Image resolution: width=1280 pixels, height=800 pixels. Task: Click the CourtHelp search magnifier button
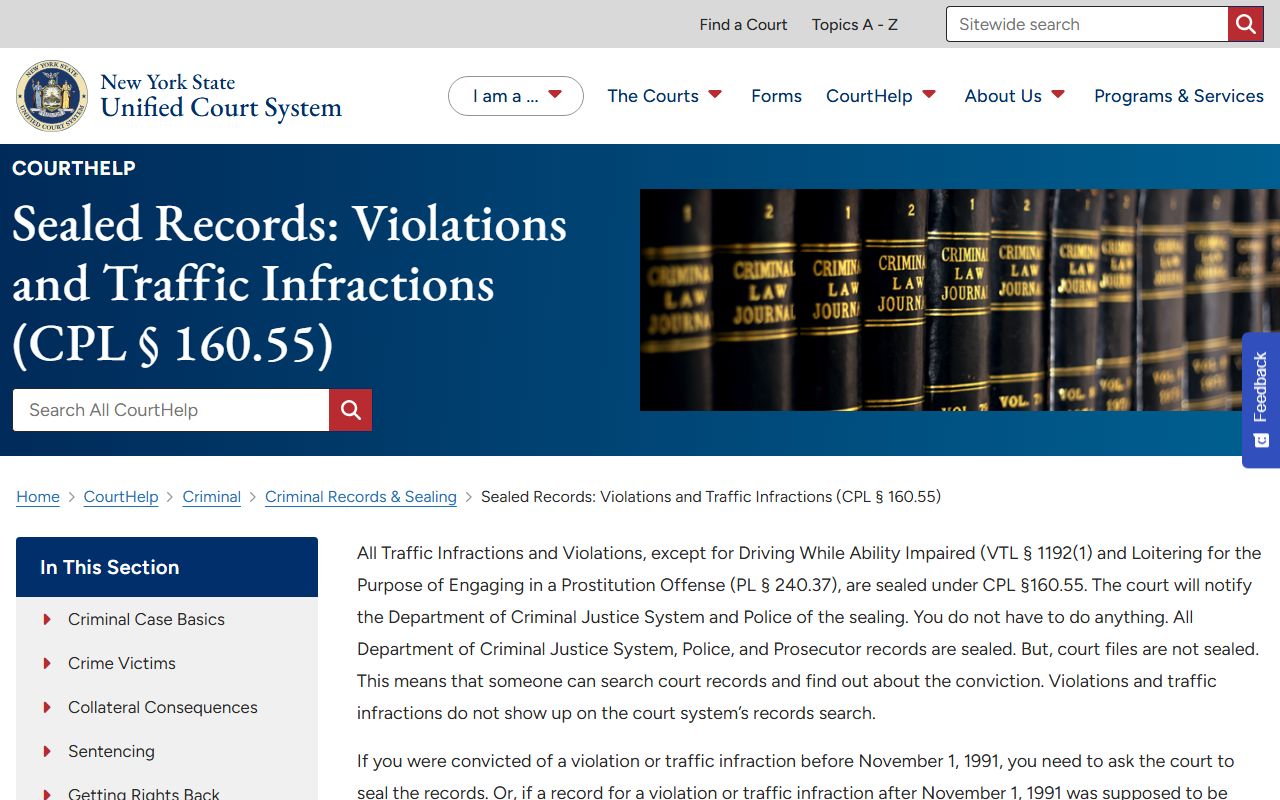point(350,410)
